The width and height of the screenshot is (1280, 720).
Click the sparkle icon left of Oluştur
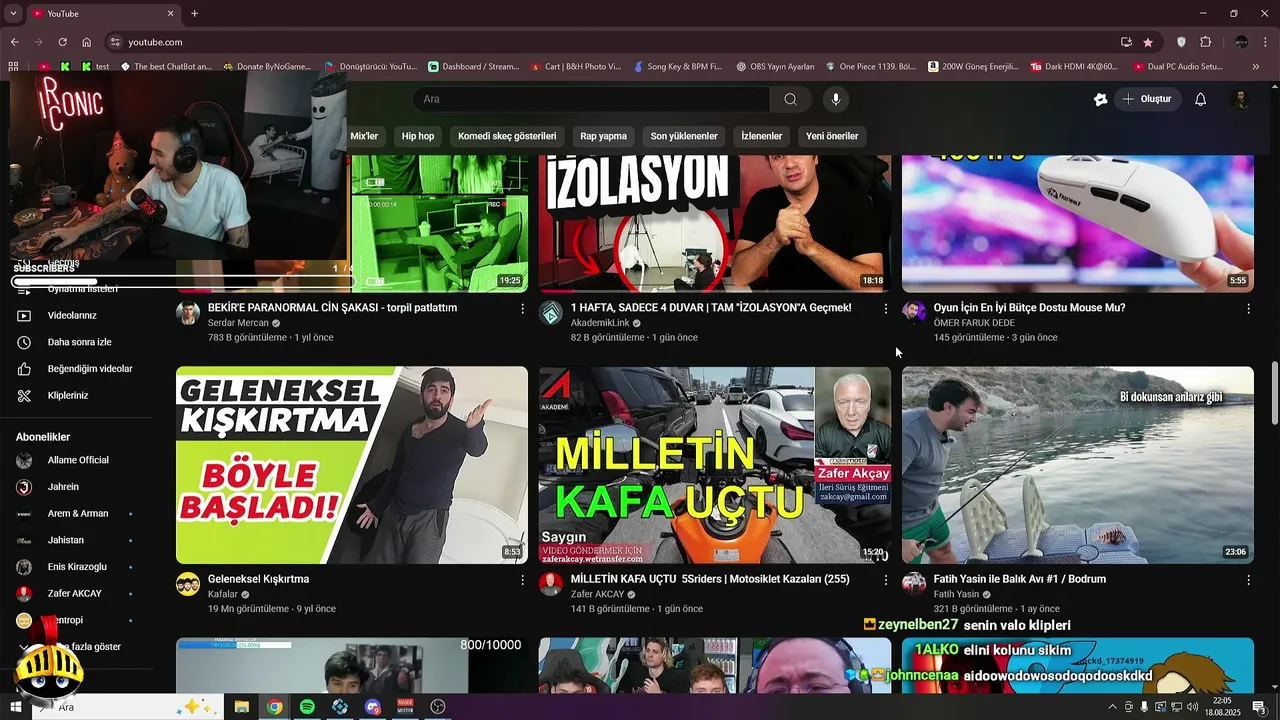1100,99
